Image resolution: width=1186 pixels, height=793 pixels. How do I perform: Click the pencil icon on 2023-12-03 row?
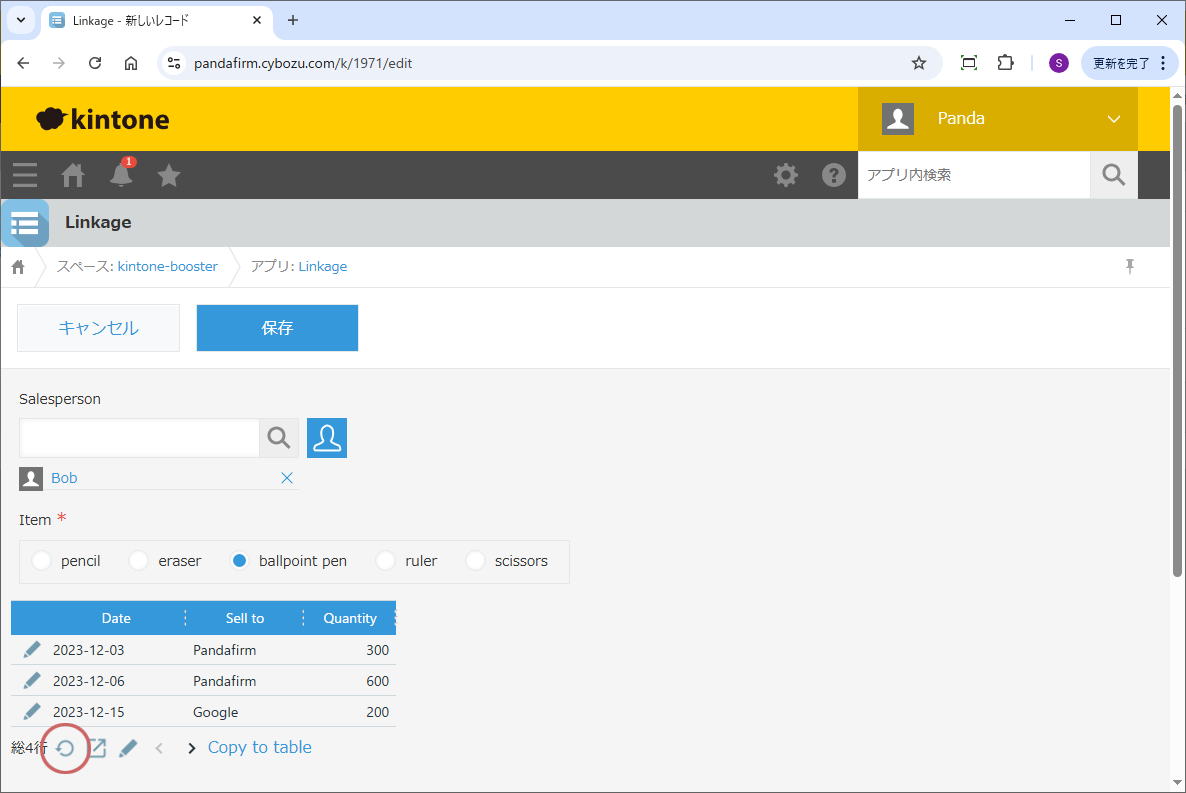[x=32, y=650]
